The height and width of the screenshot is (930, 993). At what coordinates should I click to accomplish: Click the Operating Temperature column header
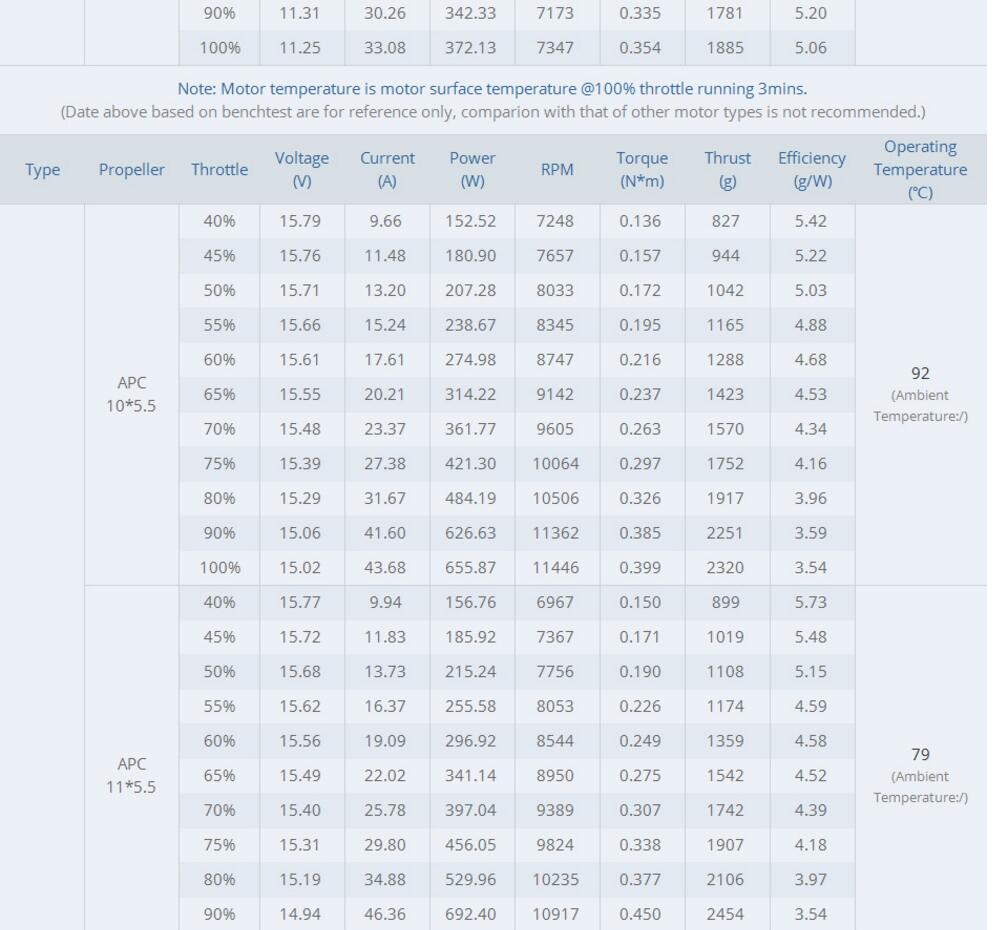(x=920, y=170)
